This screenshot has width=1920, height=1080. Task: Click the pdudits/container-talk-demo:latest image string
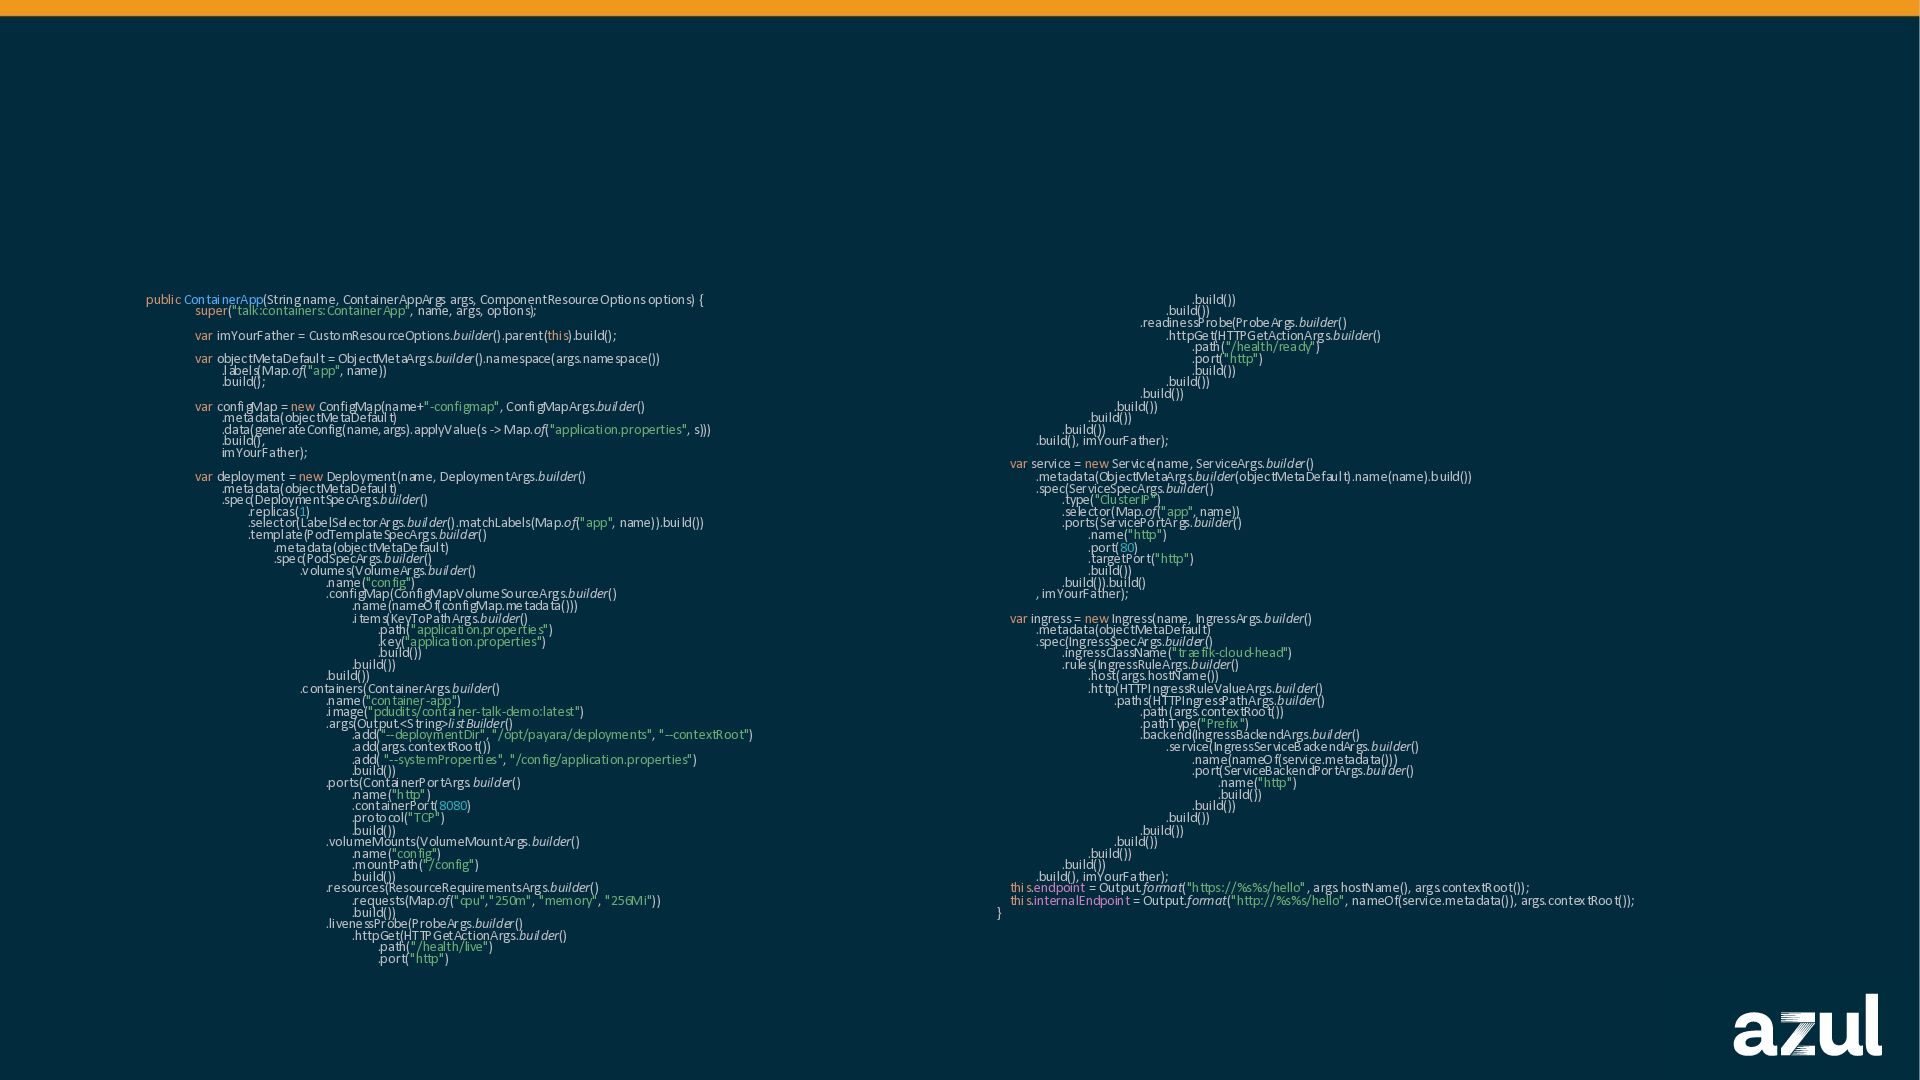point(475,712)
